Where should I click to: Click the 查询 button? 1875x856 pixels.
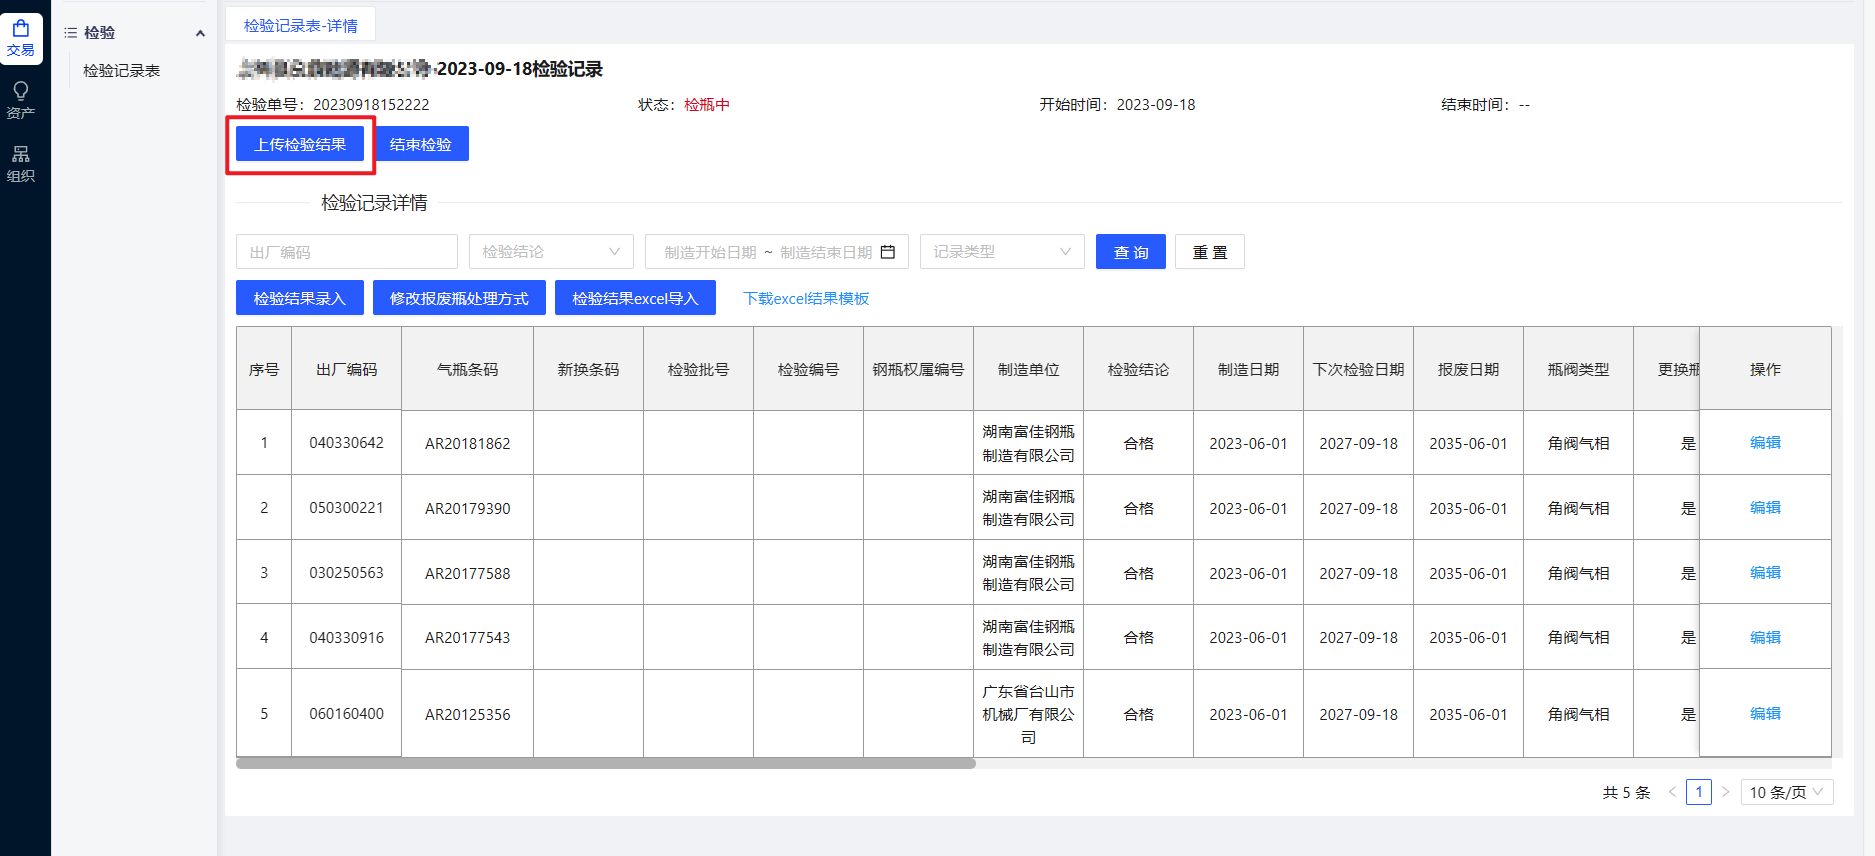coord(1131,252)
